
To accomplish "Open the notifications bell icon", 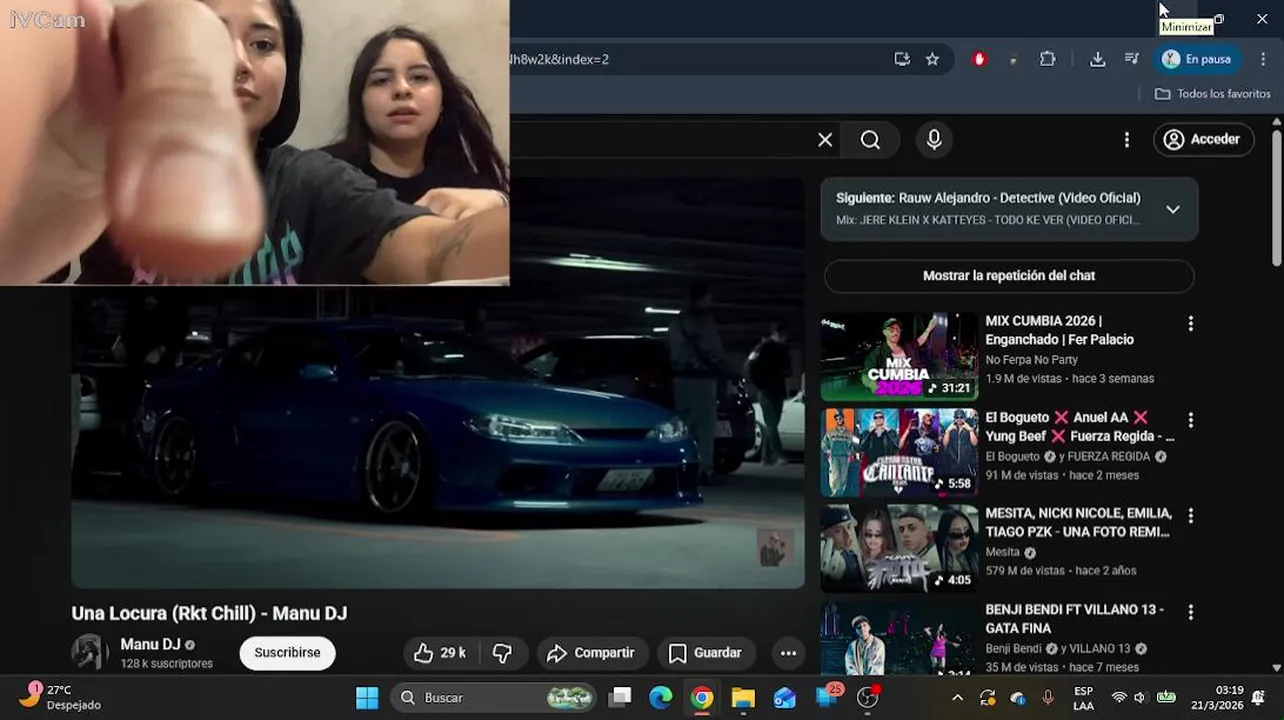I will [1258, 698].
